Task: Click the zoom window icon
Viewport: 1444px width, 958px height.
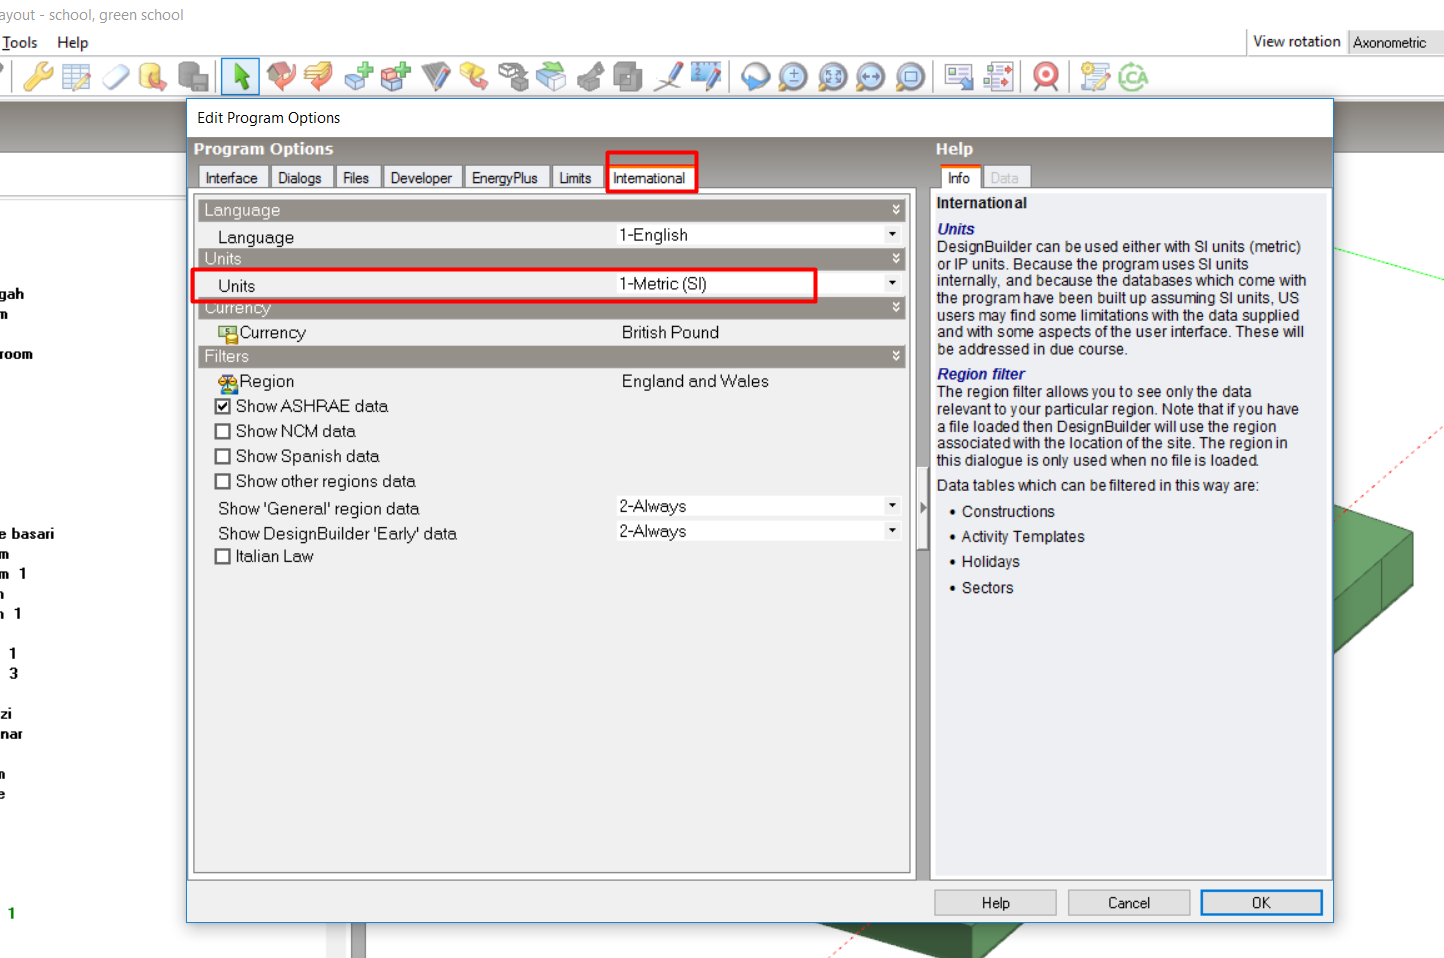Action: click(x=910, y=77)
